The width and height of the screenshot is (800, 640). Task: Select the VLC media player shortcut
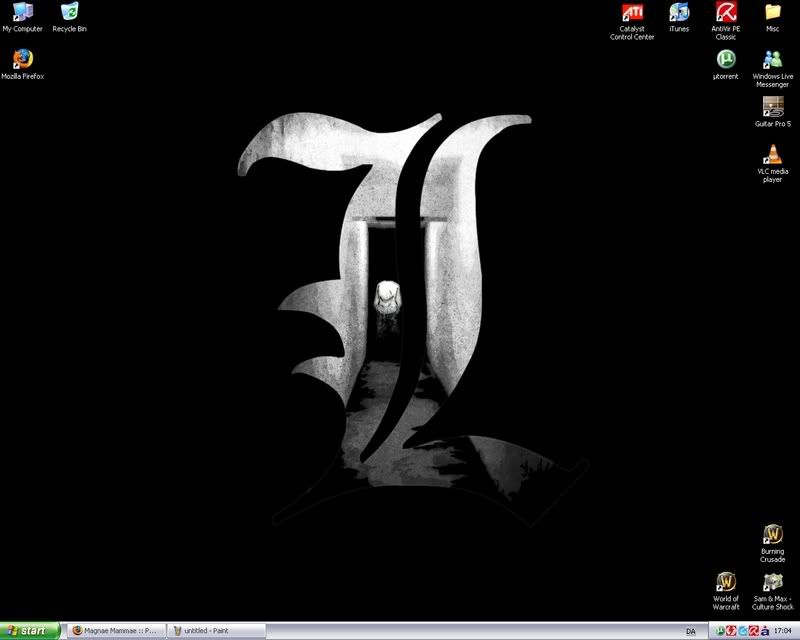tap(772, 163)
